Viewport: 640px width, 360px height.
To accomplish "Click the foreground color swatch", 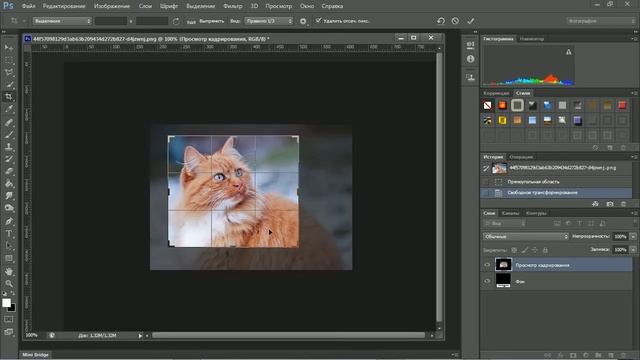I will coord(6,303).
